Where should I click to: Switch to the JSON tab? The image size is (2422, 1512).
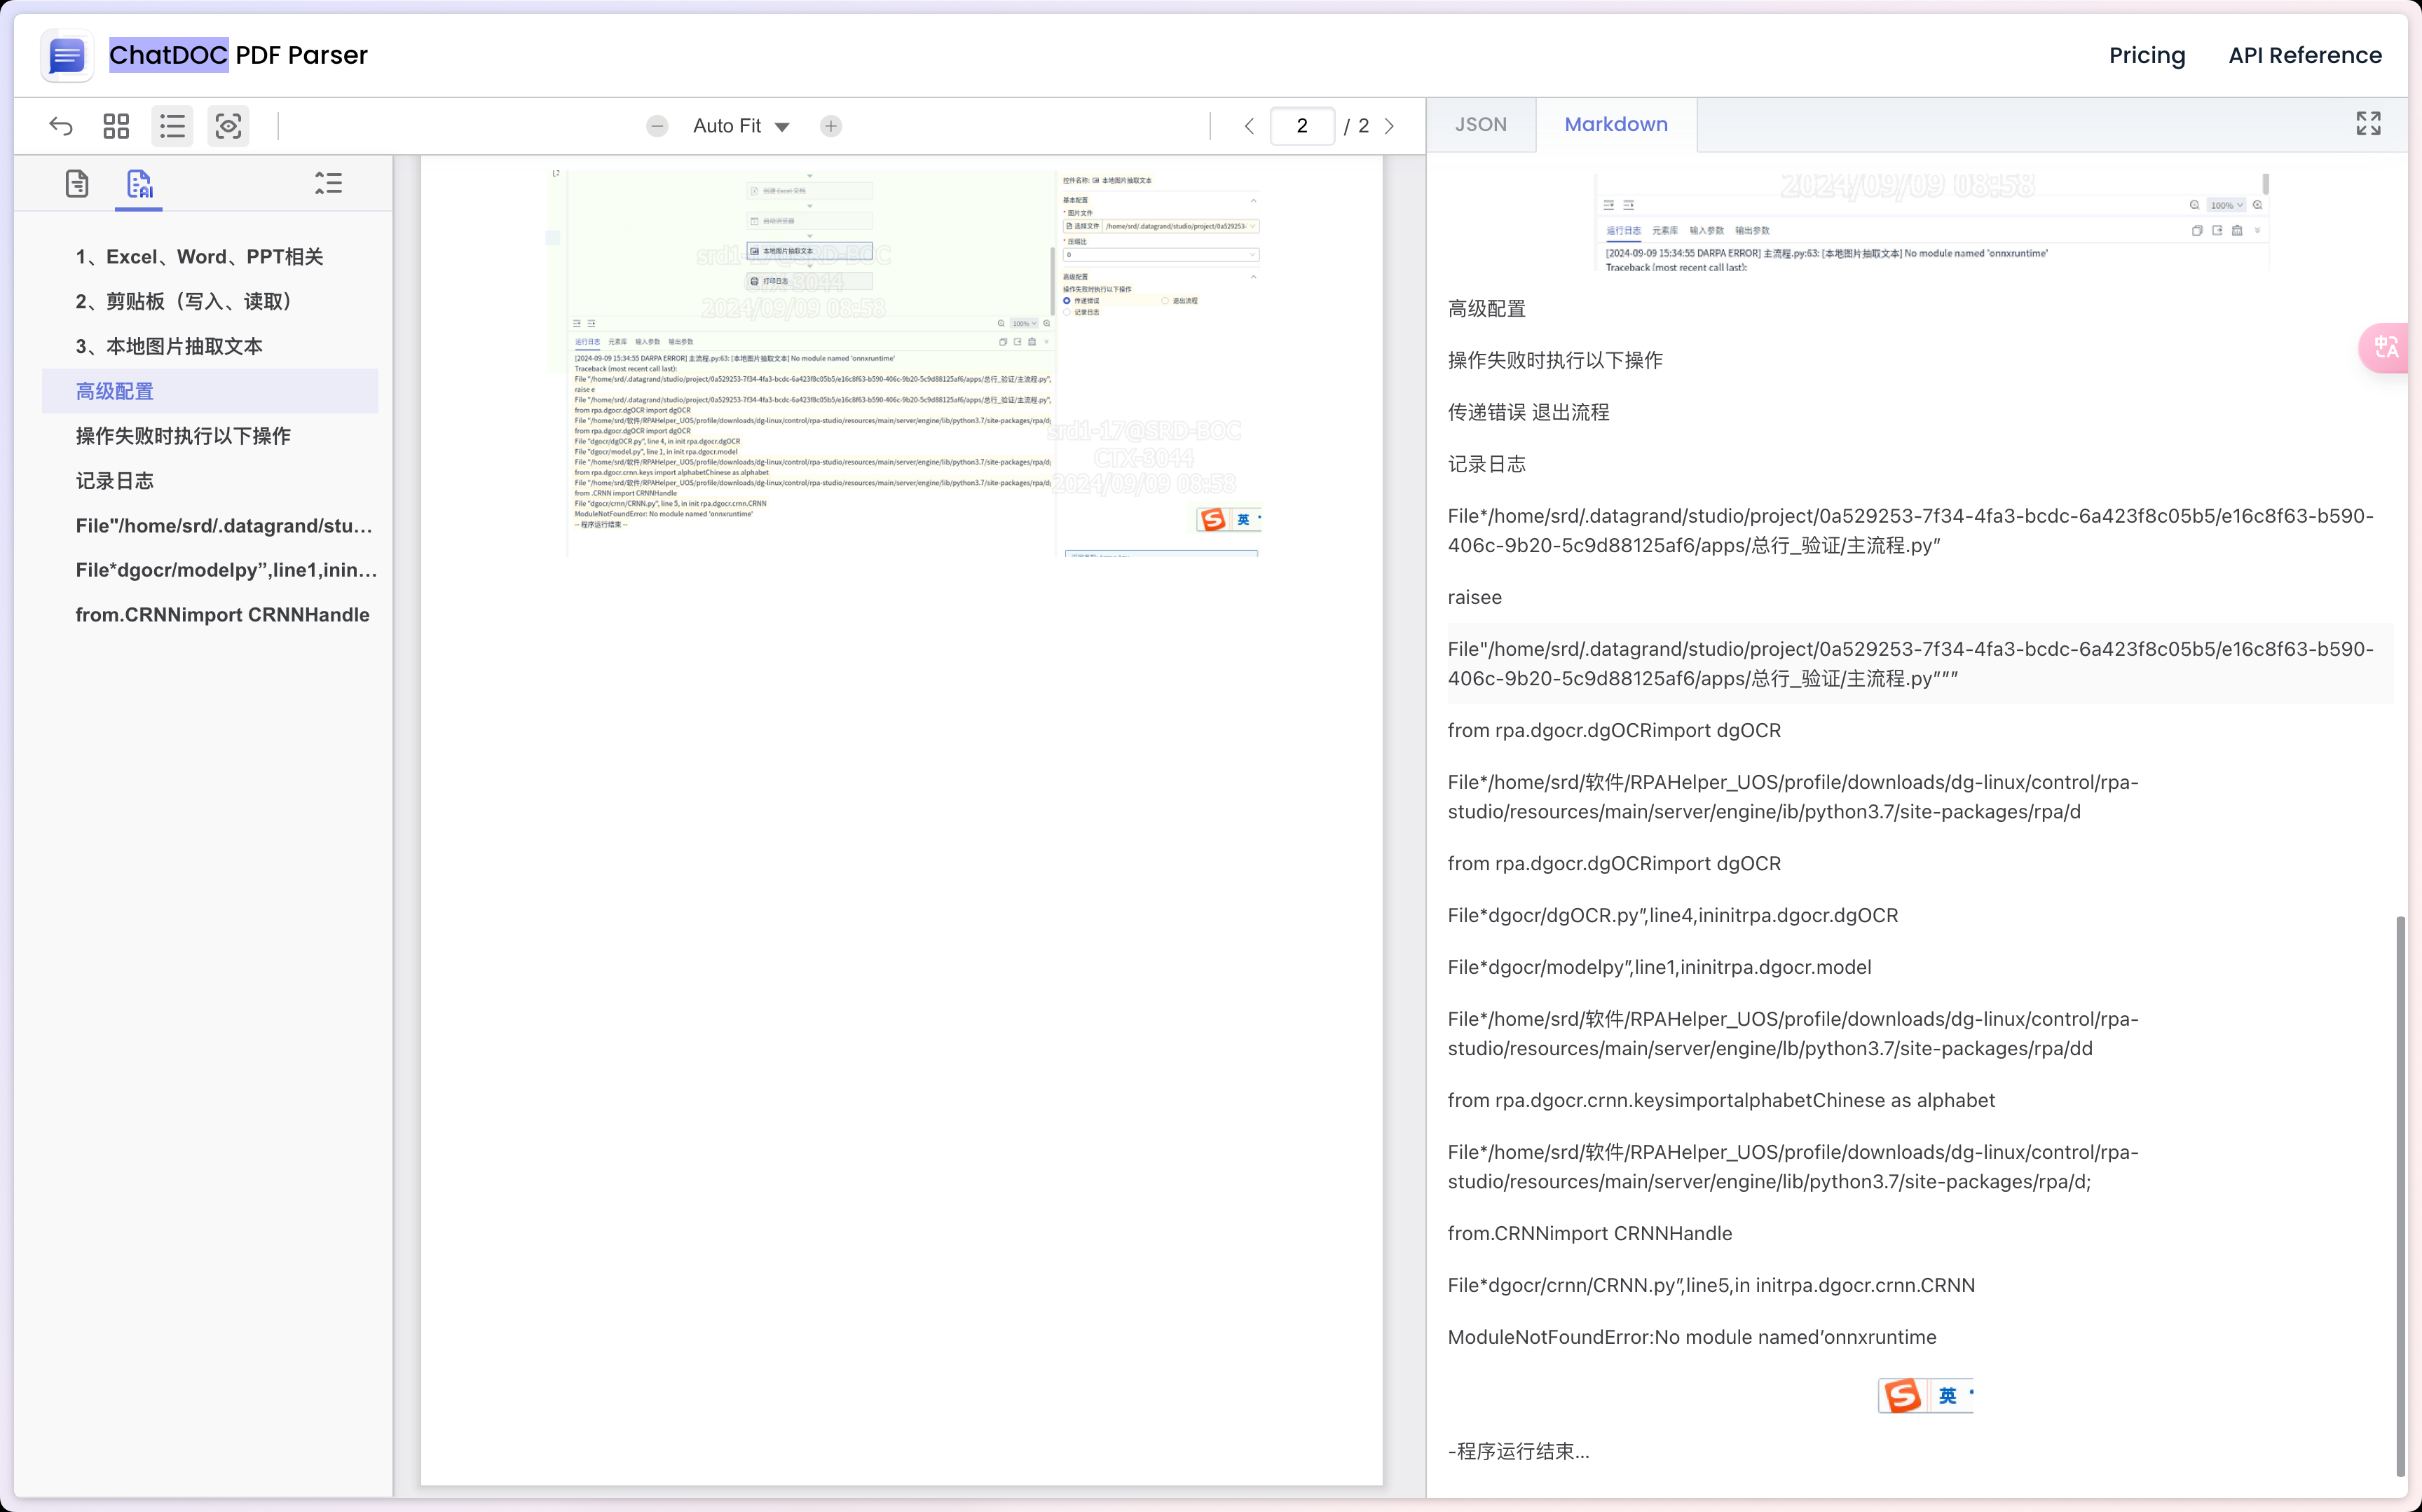(1480, 124)
